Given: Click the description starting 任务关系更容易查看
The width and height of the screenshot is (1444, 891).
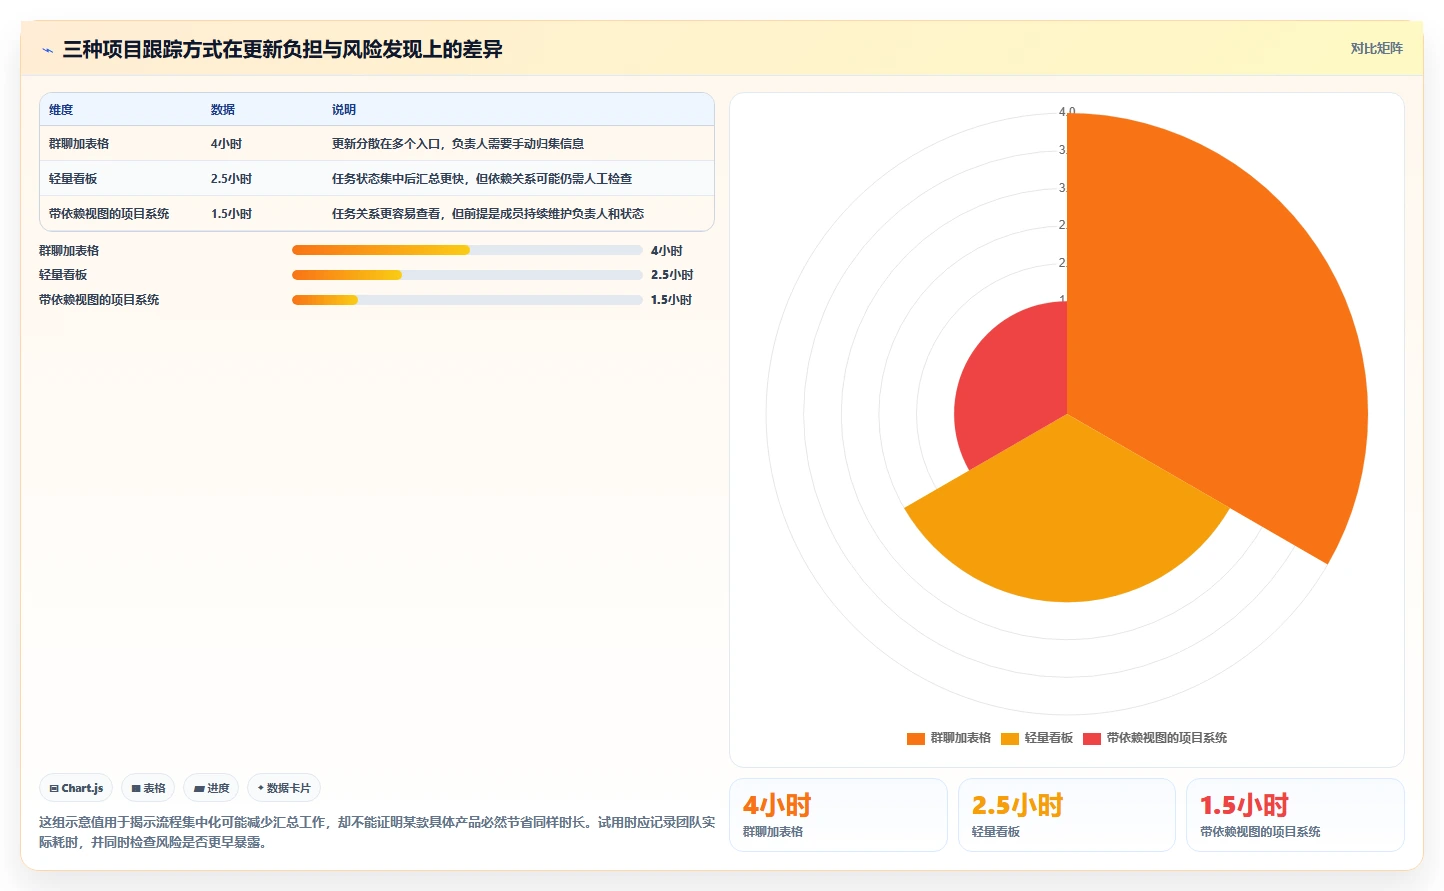Looking at the screenshot, I should [488, 214].
